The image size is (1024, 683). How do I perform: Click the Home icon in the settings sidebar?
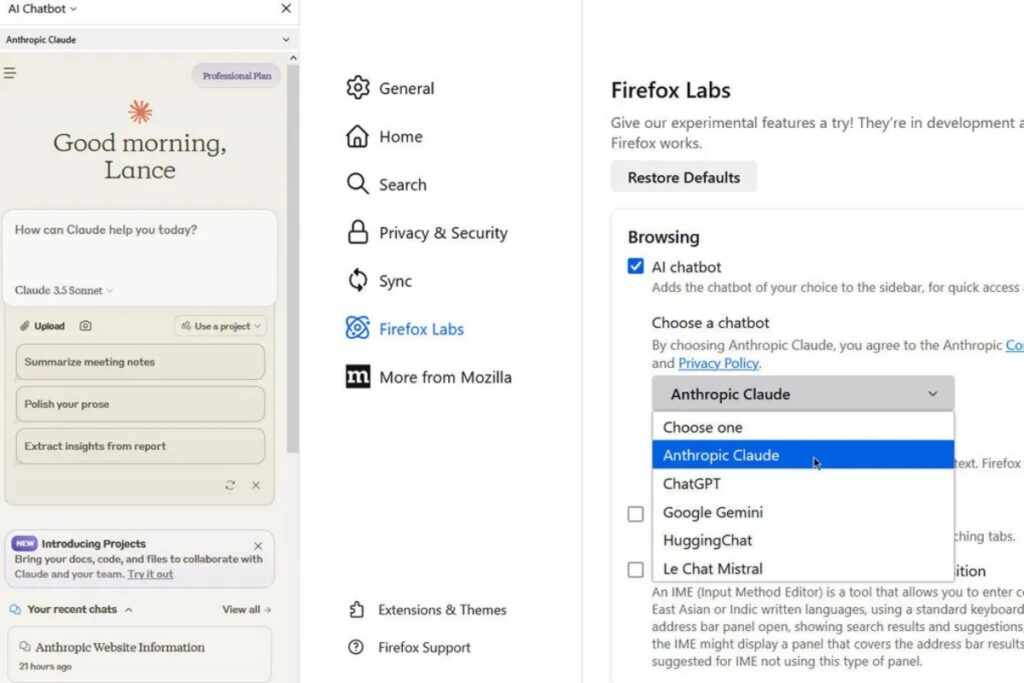click(358, 136)
